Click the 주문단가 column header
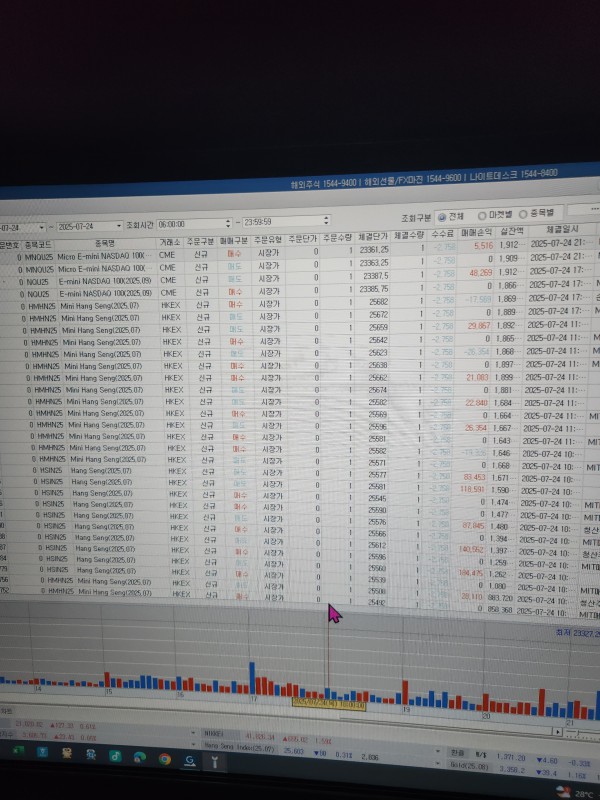Image resolution: width=600 pixels, height=800 pixels. (x=303, y=239)
